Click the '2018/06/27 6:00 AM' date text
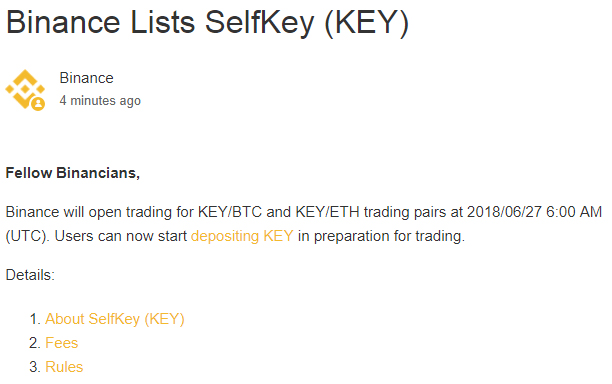Screen dimensions: 612x384 [x=534, y=212]
